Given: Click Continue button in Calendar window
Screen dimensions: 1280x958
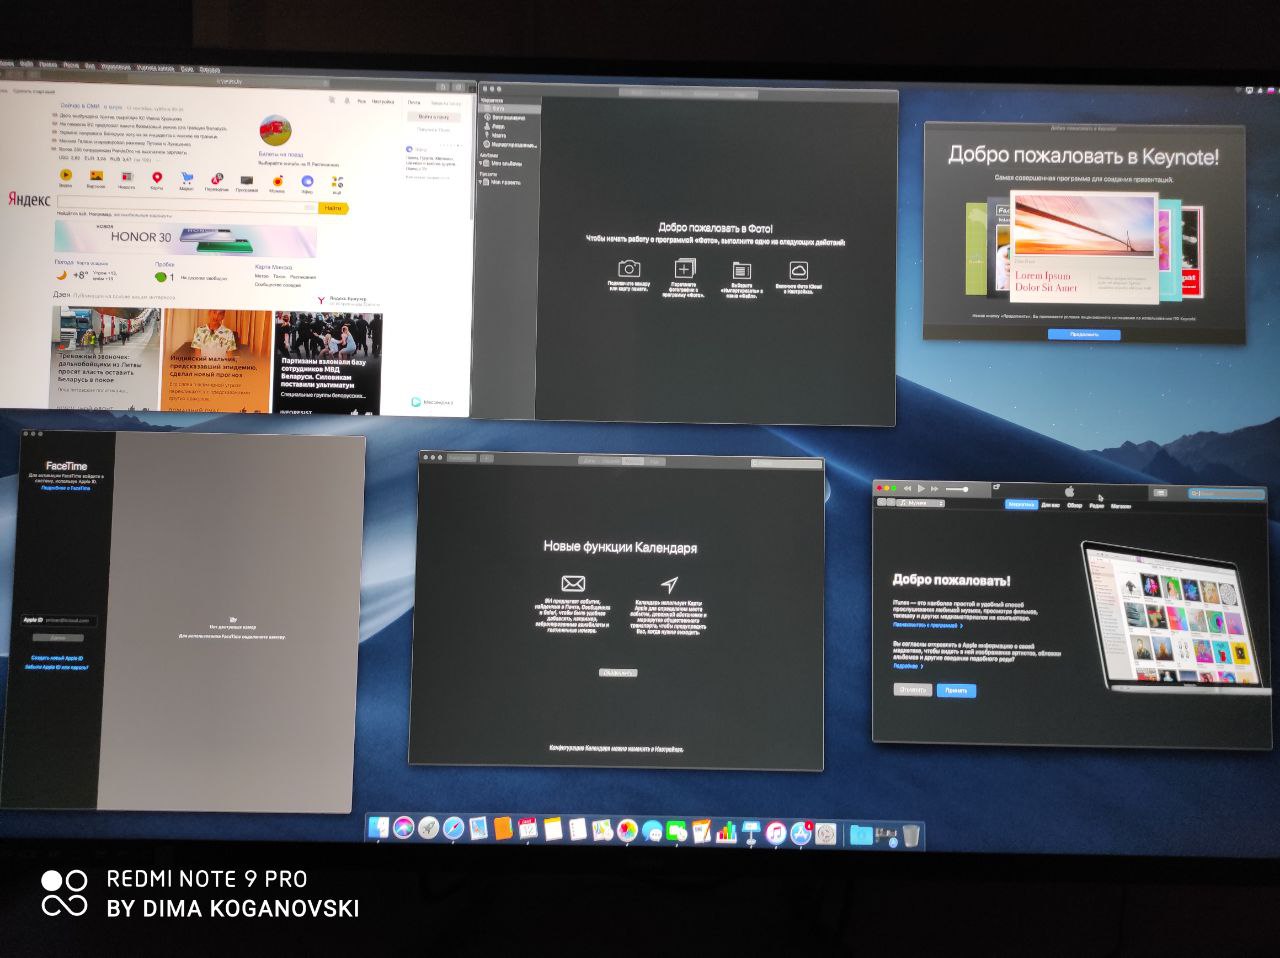Looking at the screenshot, I should [x=618, y=672].
